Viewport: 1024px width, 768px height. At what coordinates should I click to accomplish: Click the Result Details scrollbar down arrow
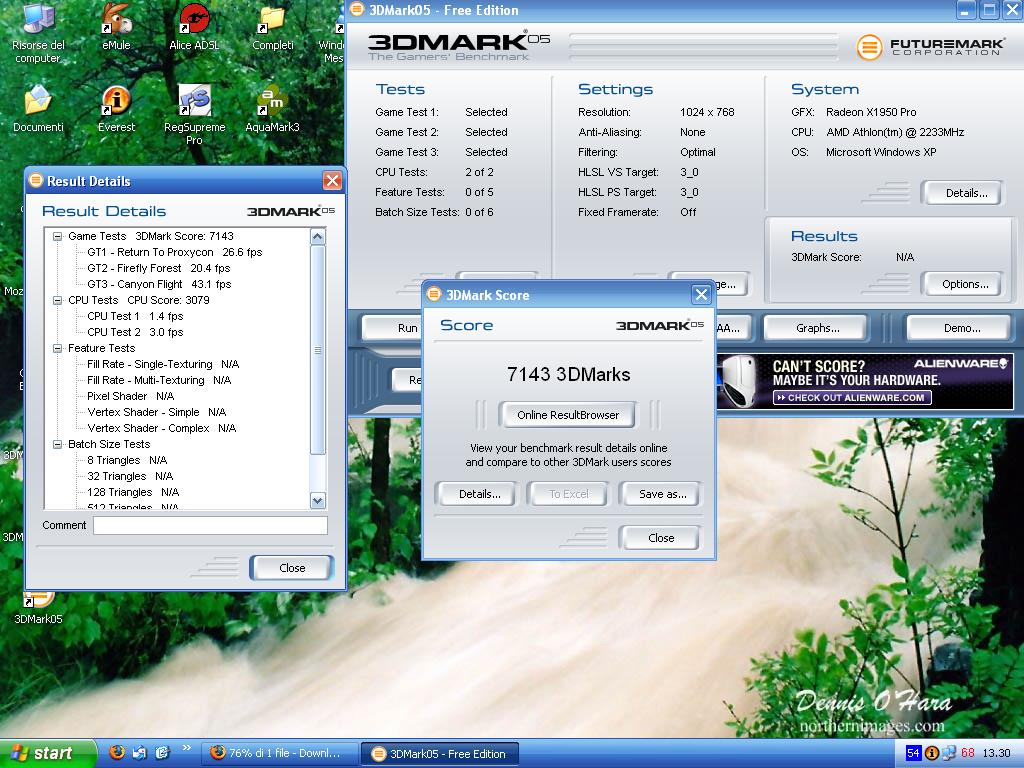coord(318,501)
